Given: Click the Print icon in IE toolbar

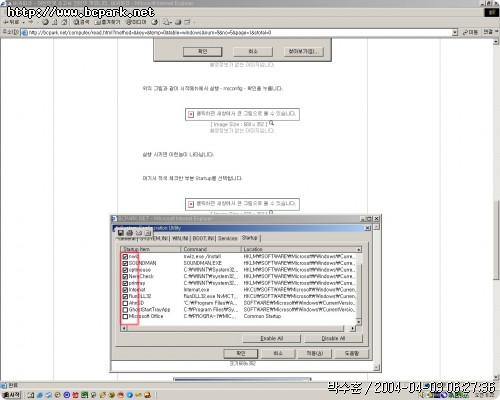Looking at the screenshot, I should 178,22.
